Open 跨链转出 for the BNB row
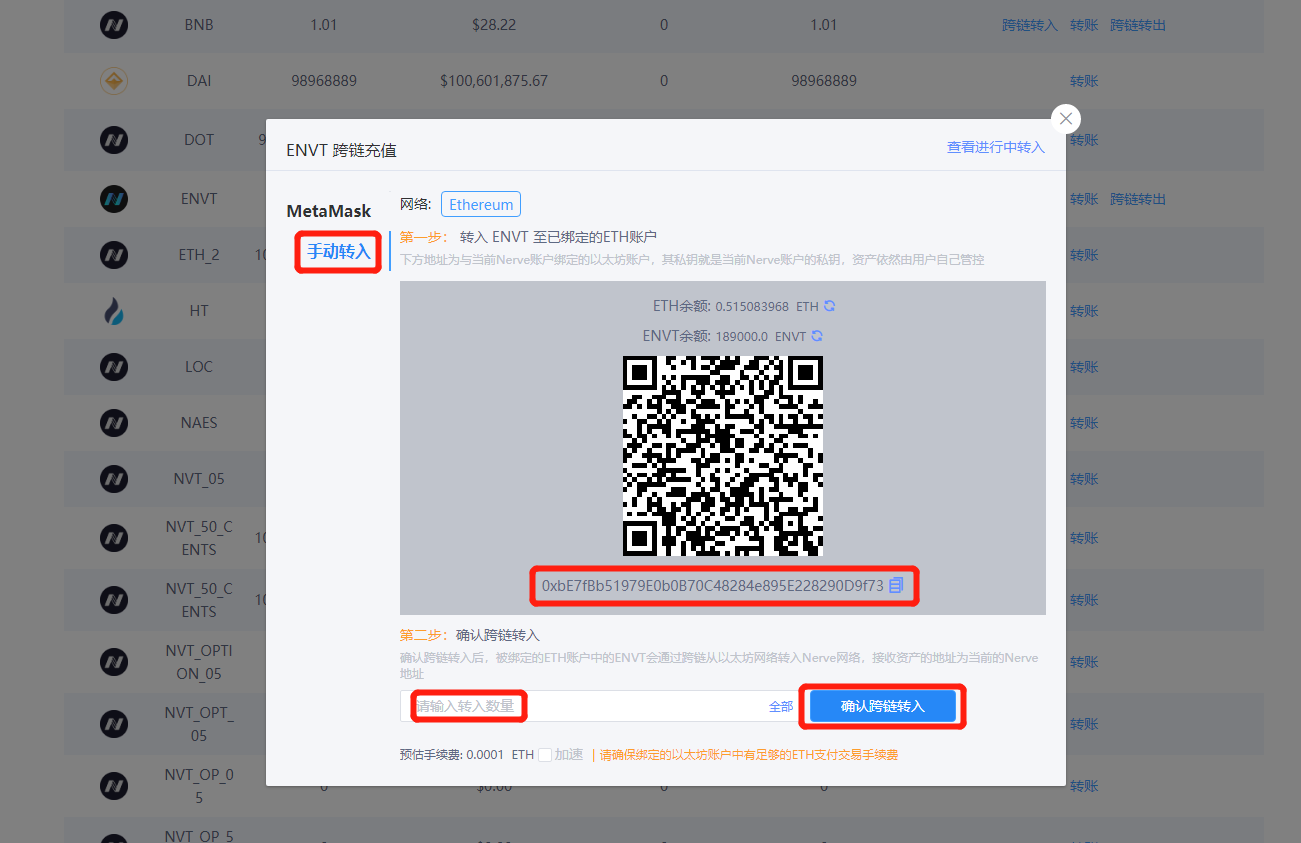This screenshot has height=843, width=1301. [1138, 25]
